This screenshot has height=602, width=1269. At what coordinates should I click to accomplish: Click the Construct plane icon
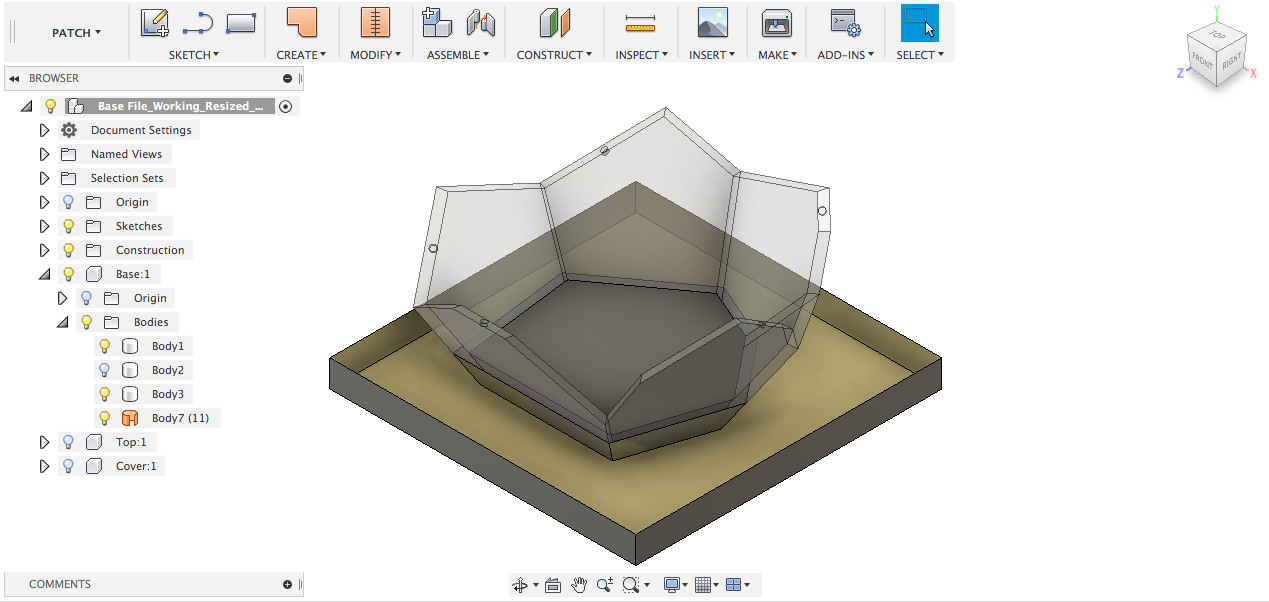click(x=554, y=22)
